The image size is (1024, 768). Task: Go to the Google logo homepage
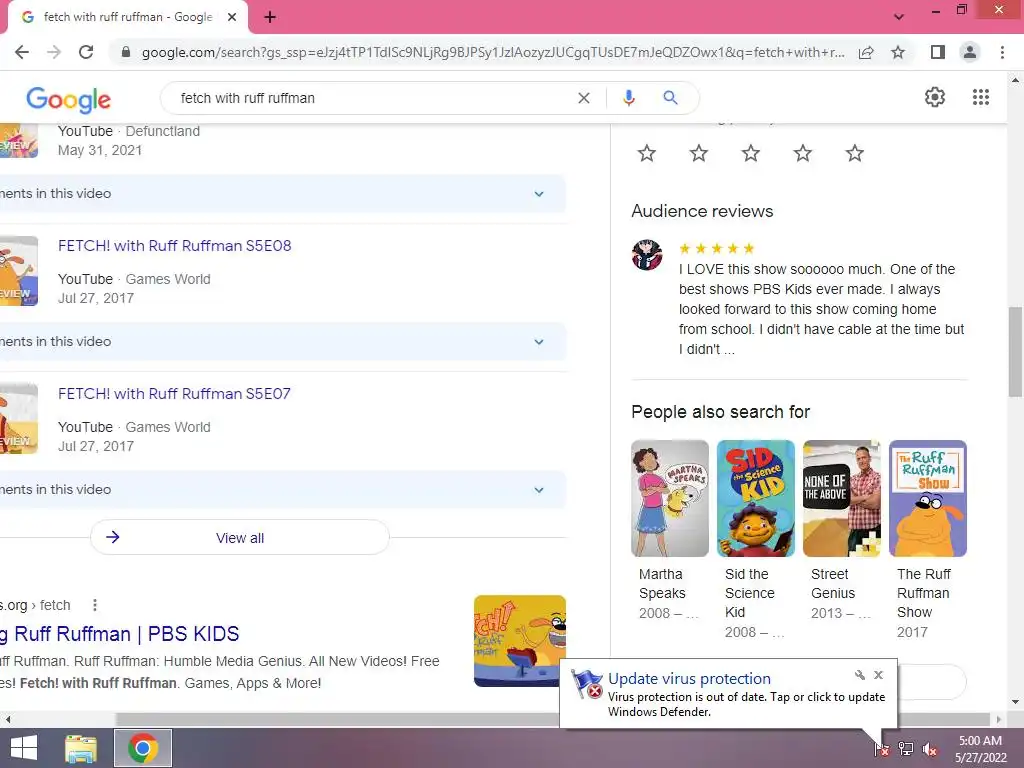[x=69, y=100]
